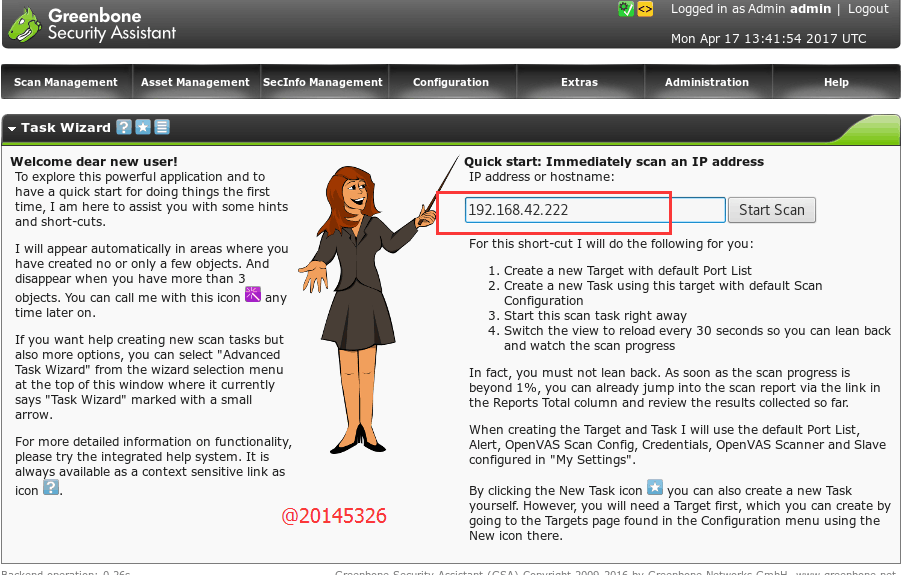The image size is (908, 575).
Task: Click the list icon in the Task Wizard title bar
Action: [162, 127]
